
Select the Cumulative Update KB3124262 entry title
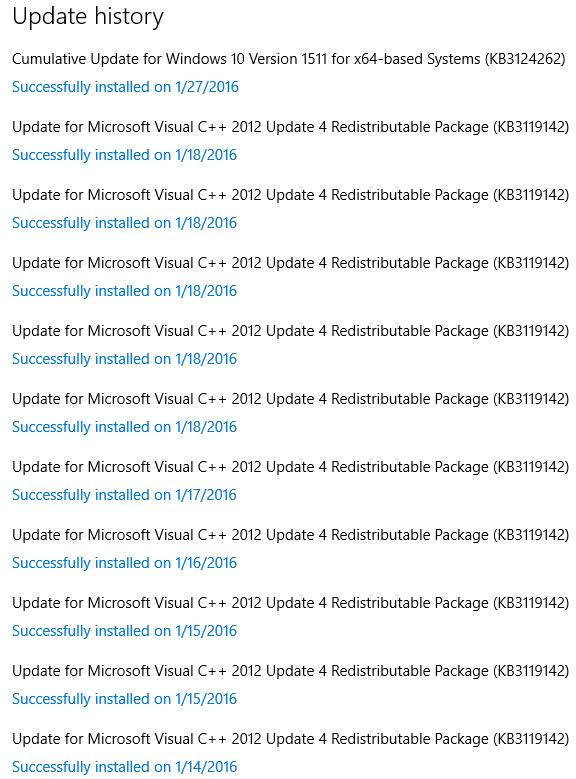289,59
